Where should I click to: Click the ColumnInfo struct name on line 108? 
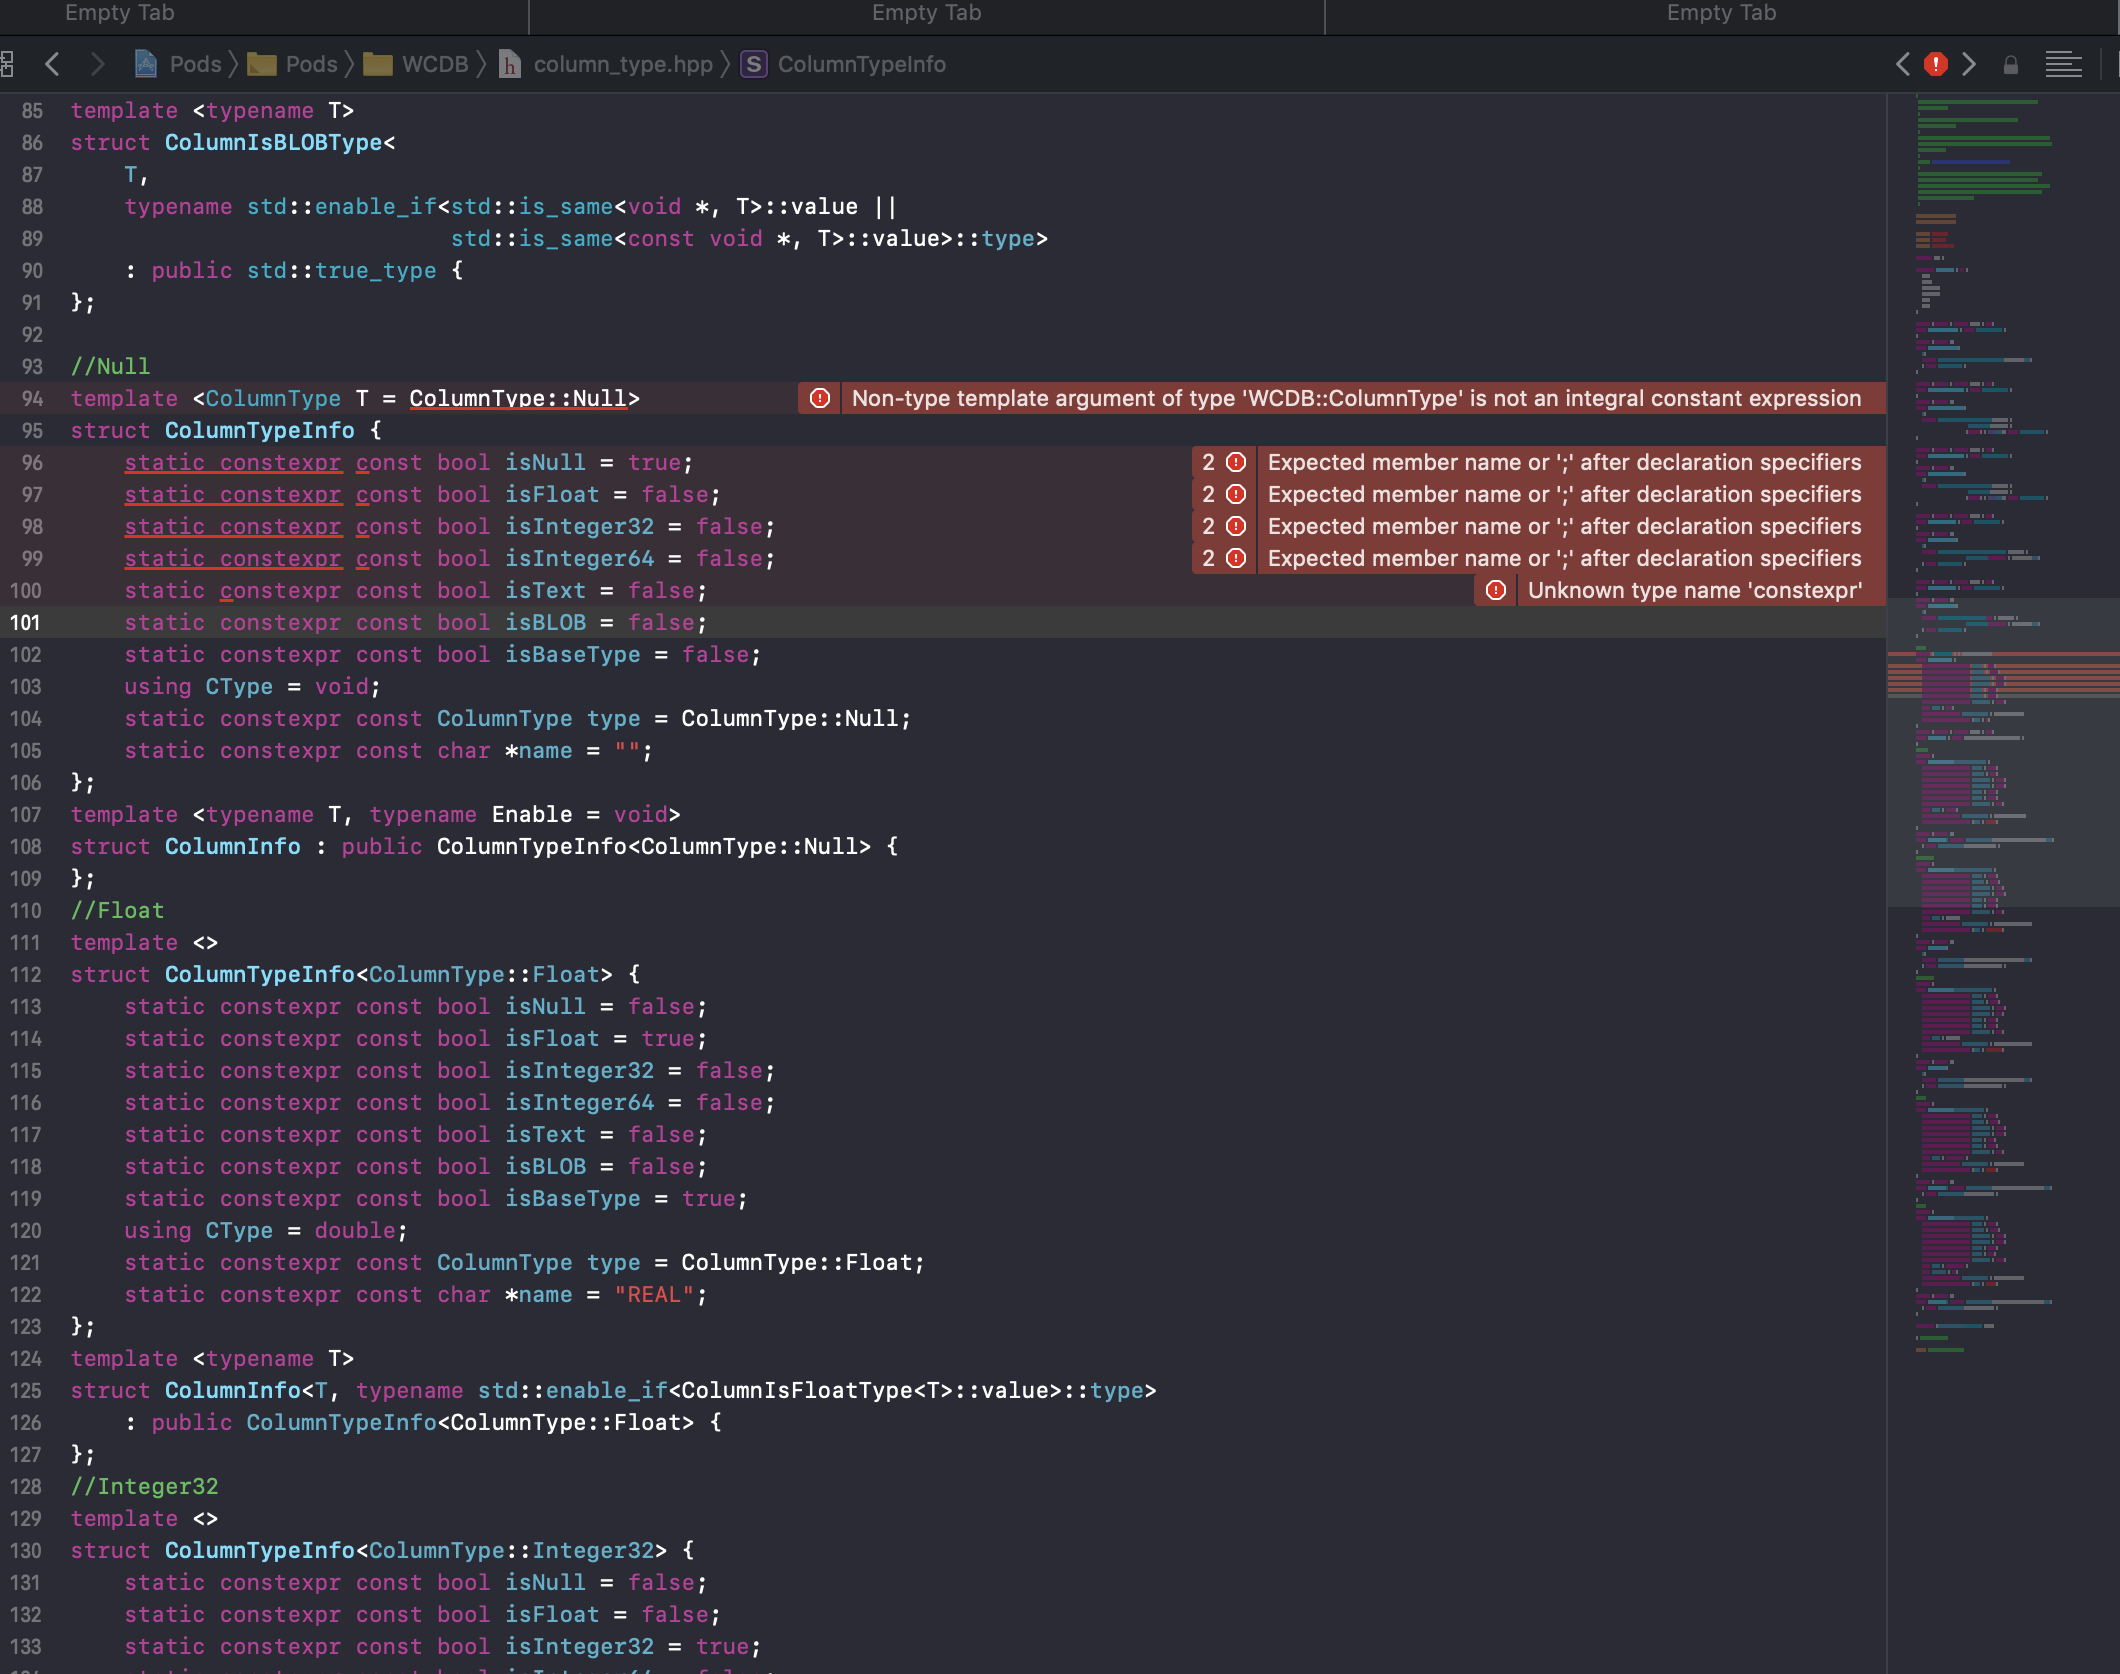pos(232,846)
